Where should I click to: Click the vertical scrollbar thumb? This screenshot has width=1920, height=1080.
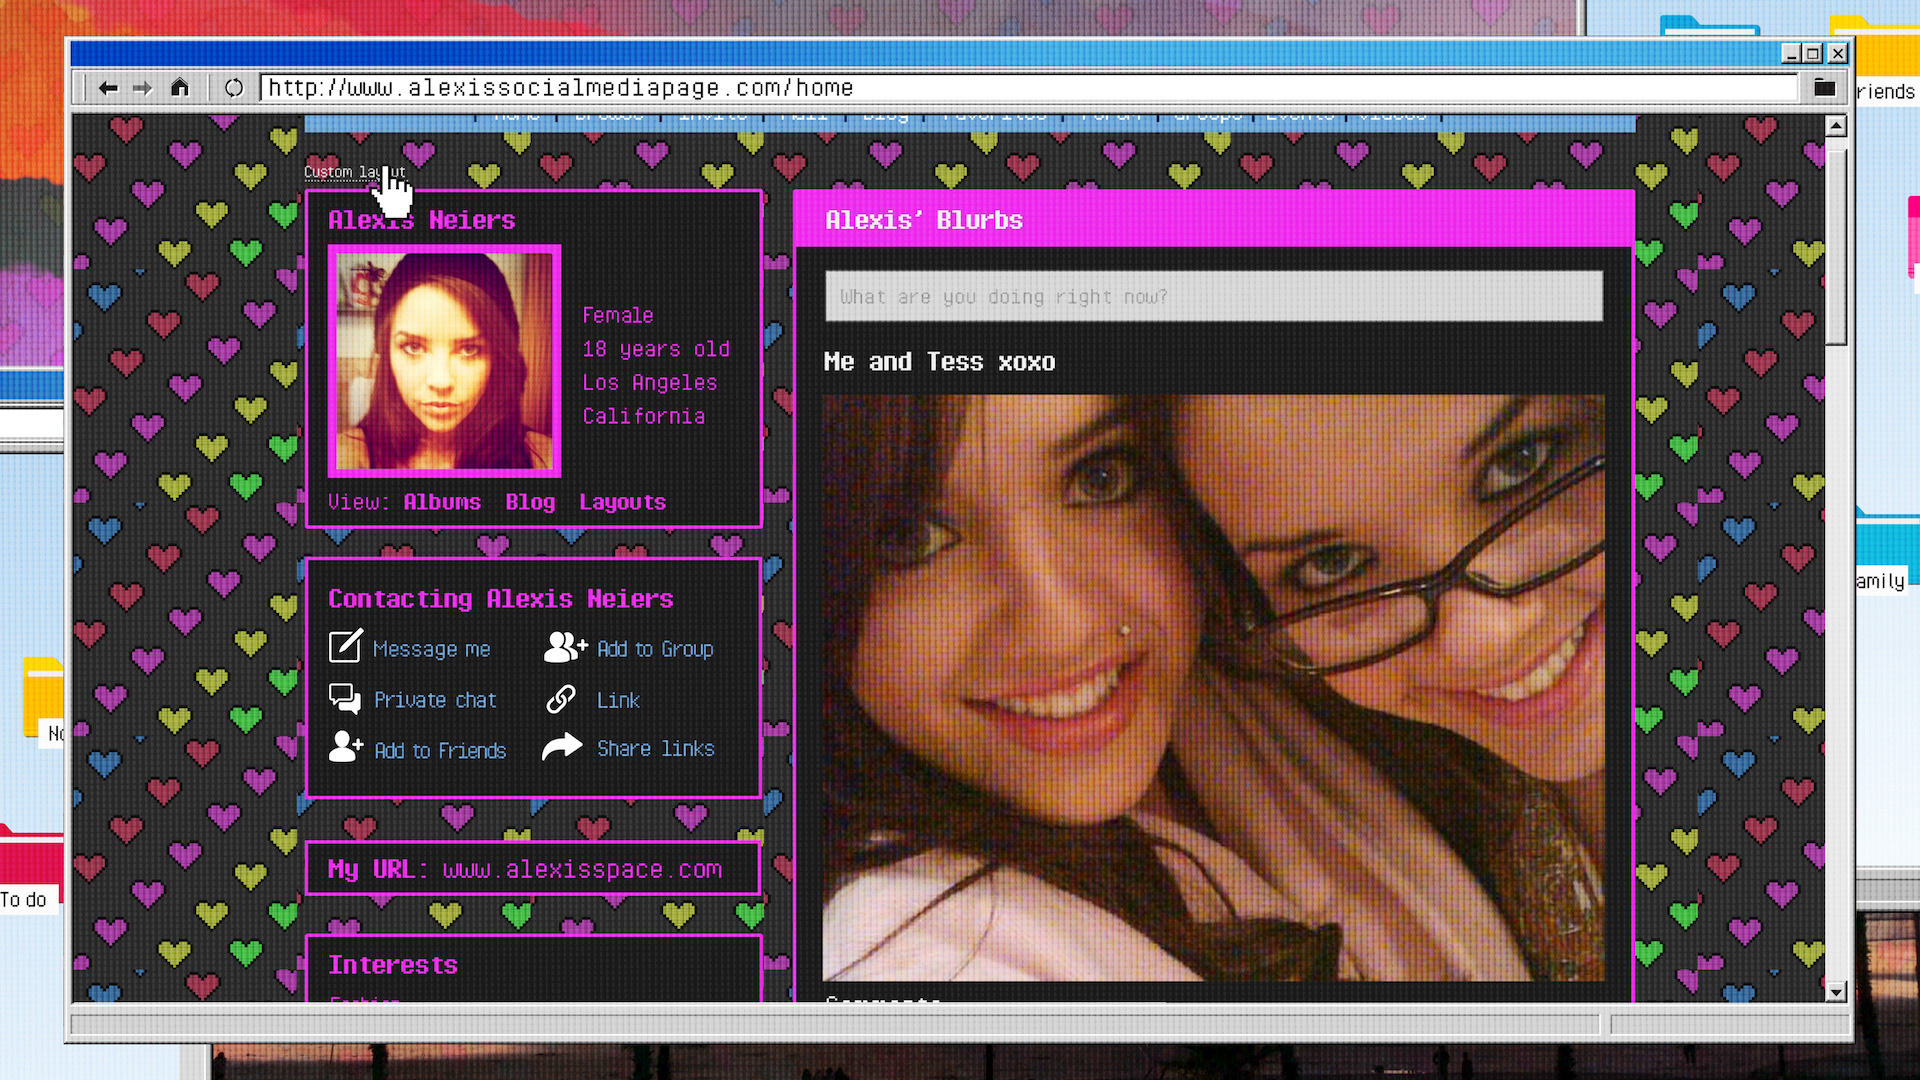coord(1835,248)
